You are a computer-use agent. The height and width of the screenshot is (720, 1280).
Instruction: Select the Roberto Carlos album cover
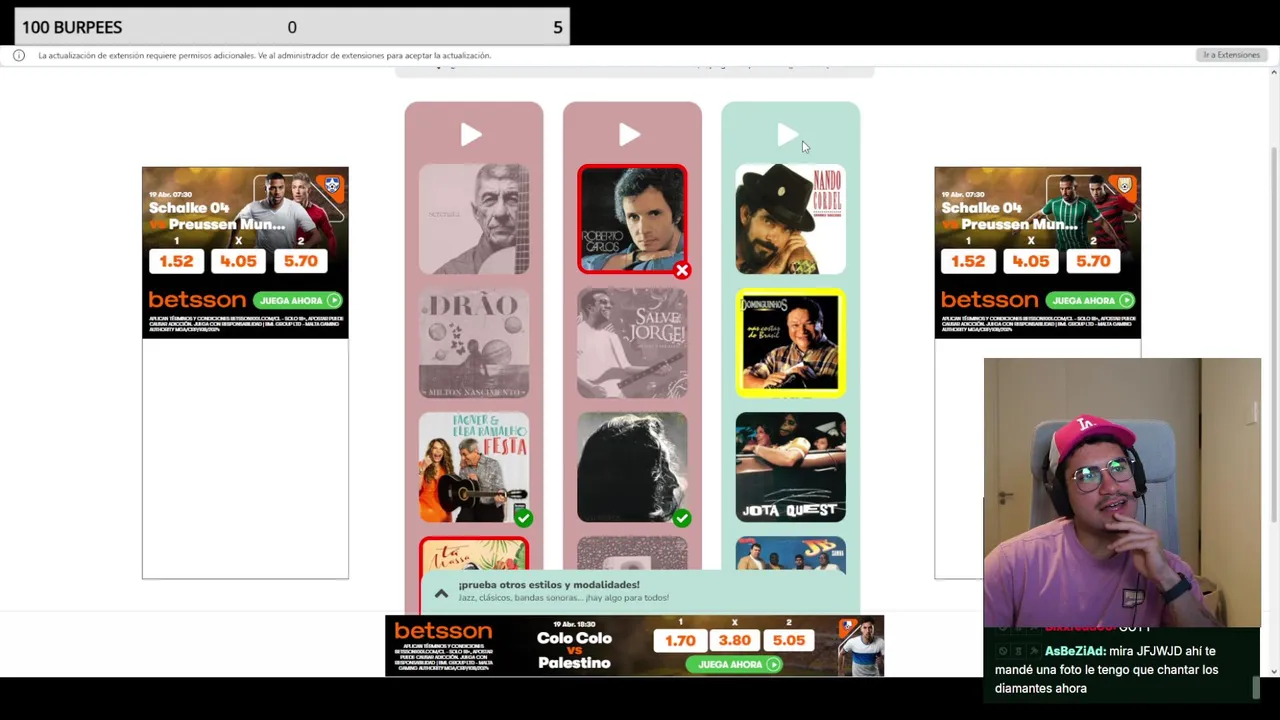632,219
